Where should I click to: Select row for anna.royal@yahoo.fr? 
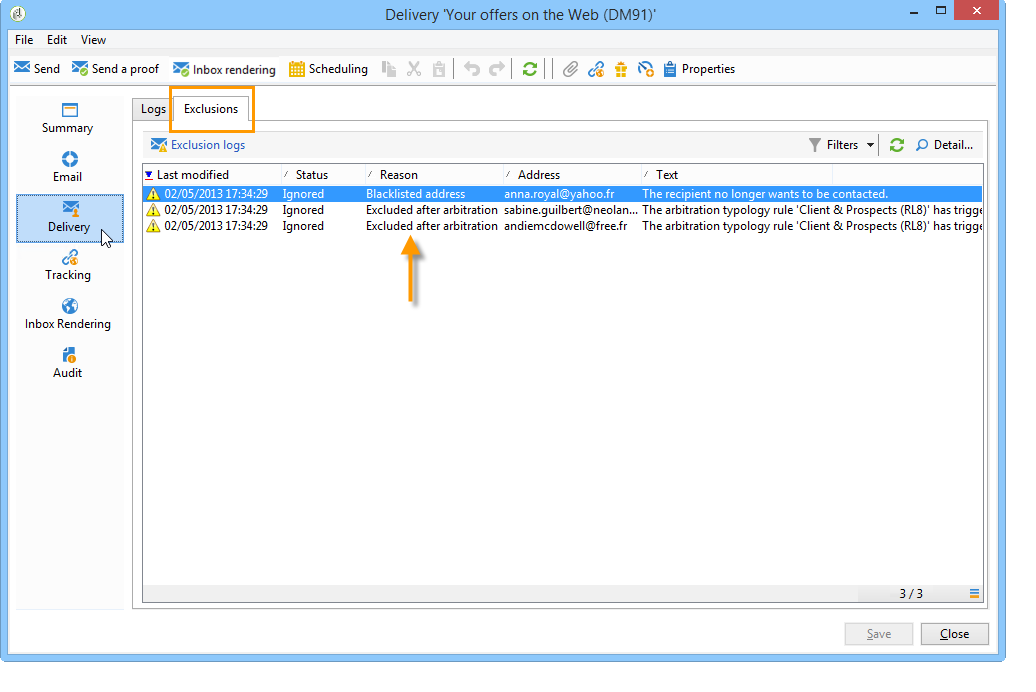coord(562,194)
